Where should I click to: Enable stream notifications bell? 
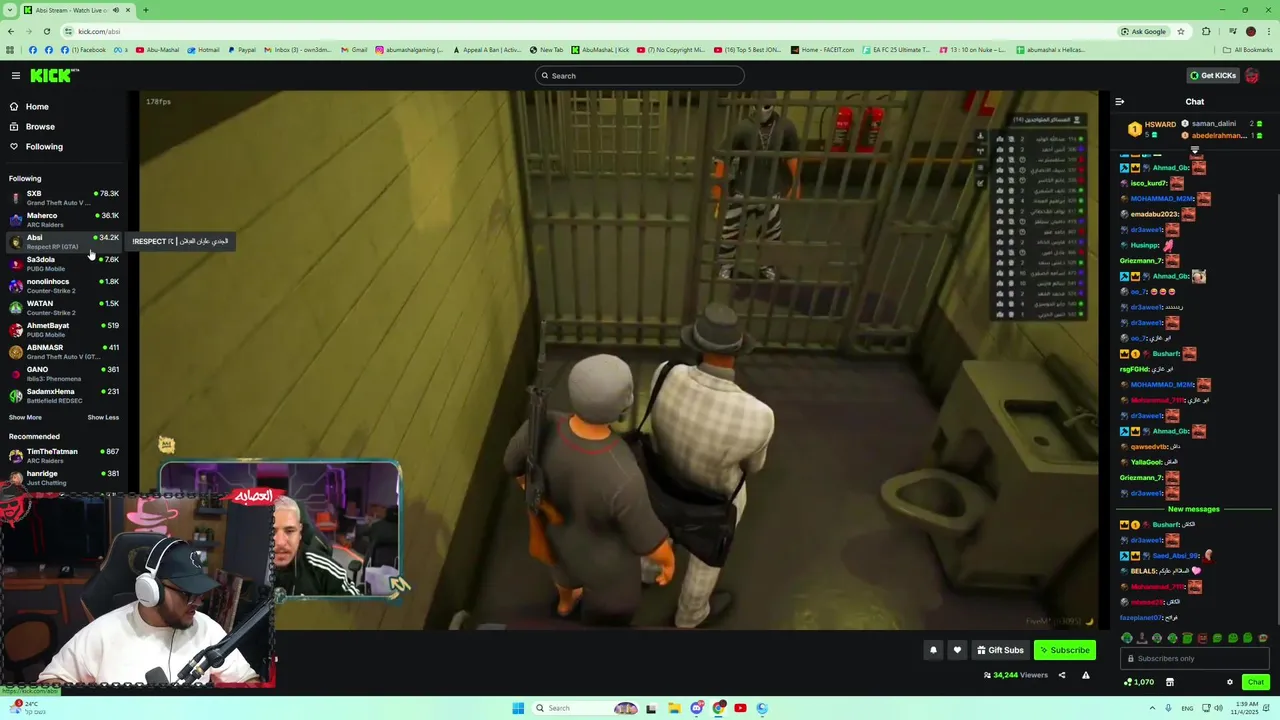point(933,650)
